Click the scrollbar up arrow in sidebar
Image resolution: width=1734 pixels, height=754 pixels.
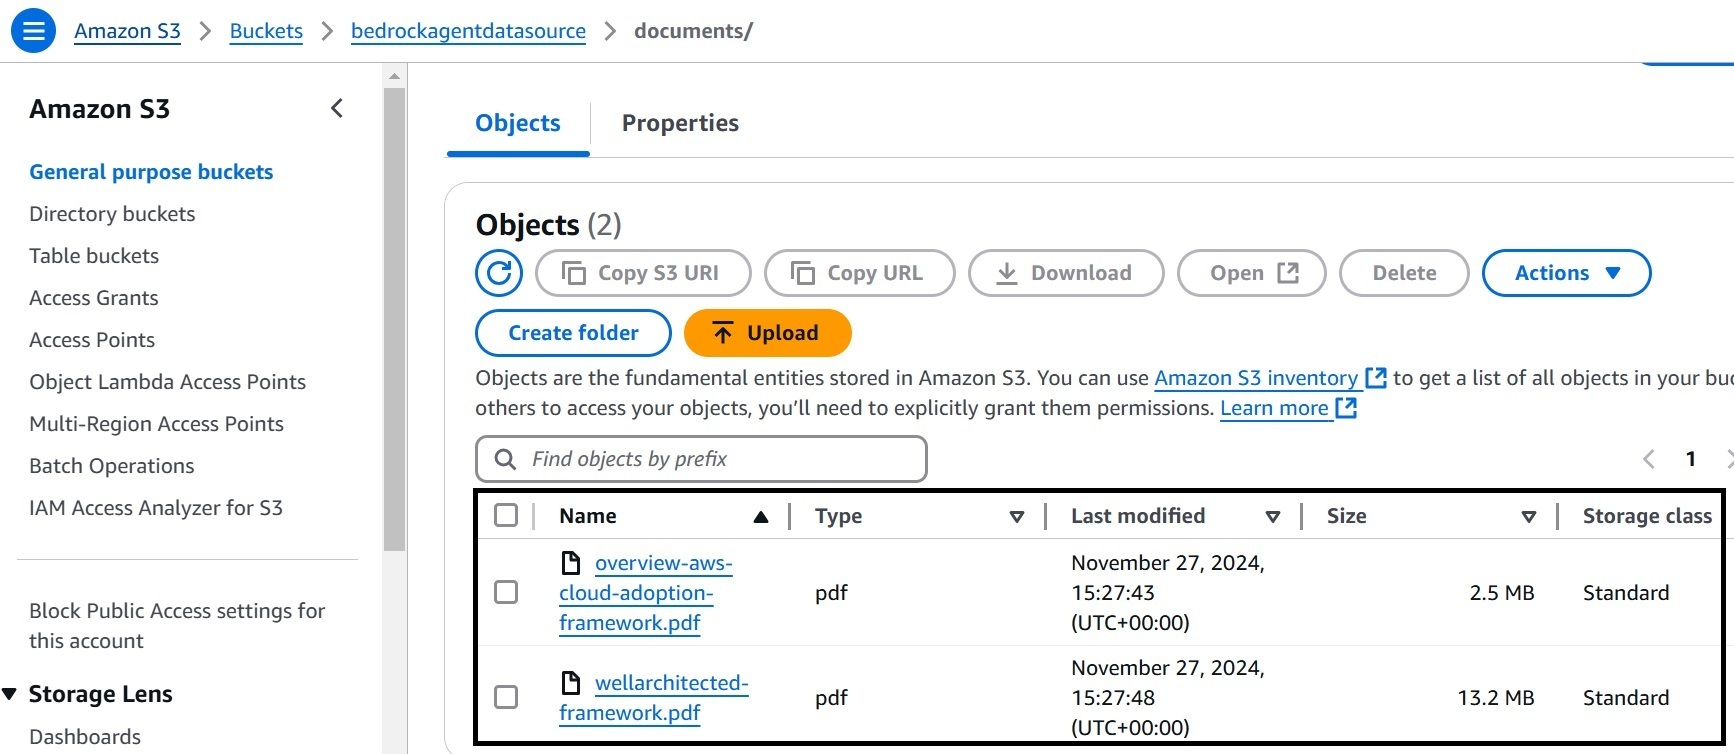click(394, 76)
